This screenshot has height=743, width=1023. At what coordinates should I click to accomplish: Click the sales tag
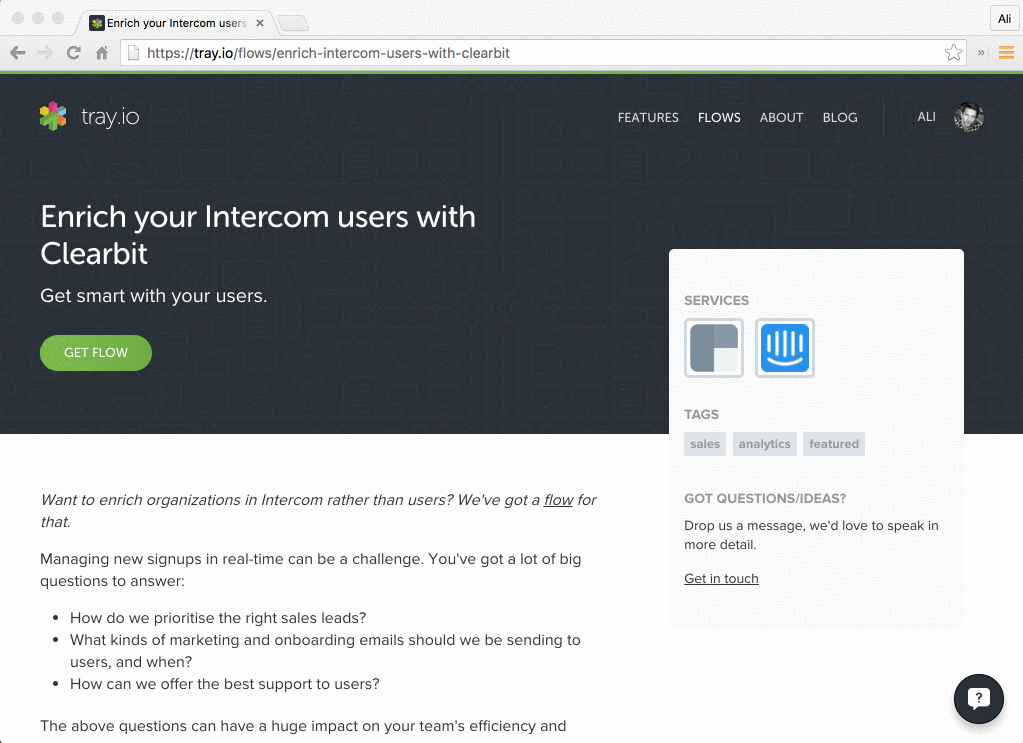point(704,444)
